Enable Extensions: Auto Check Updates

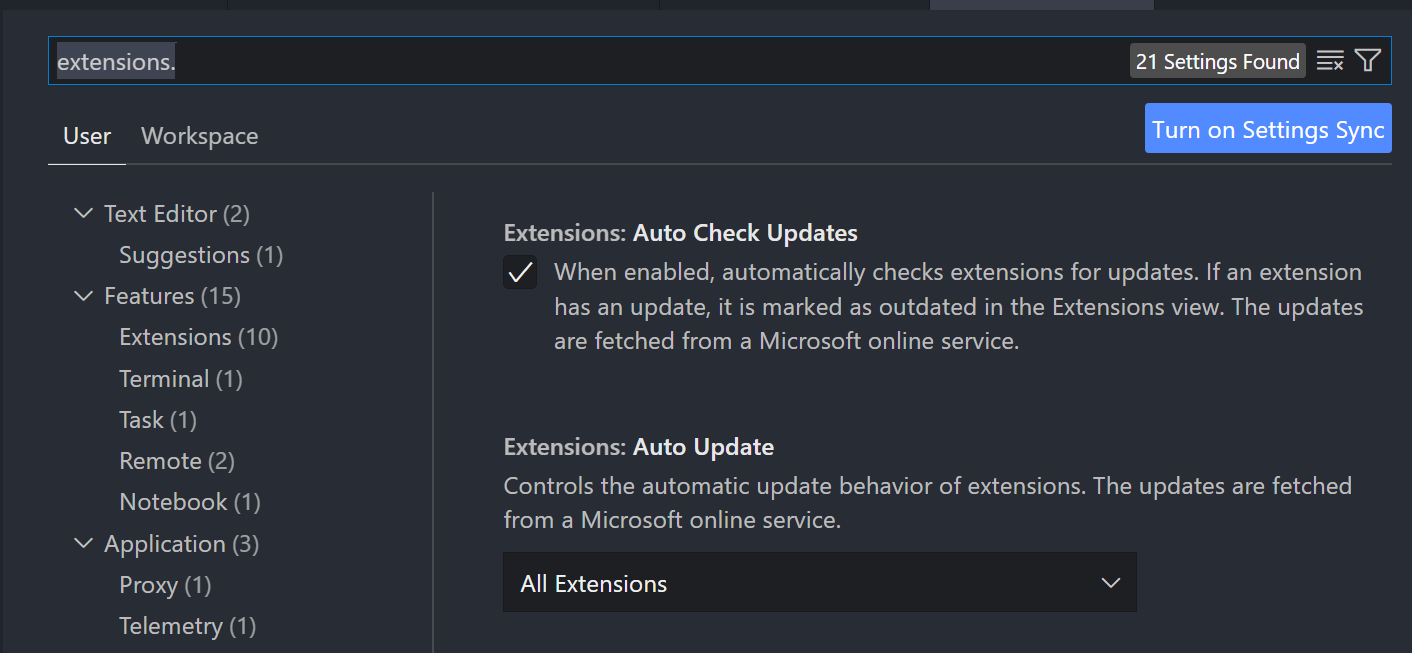point(520,271)
